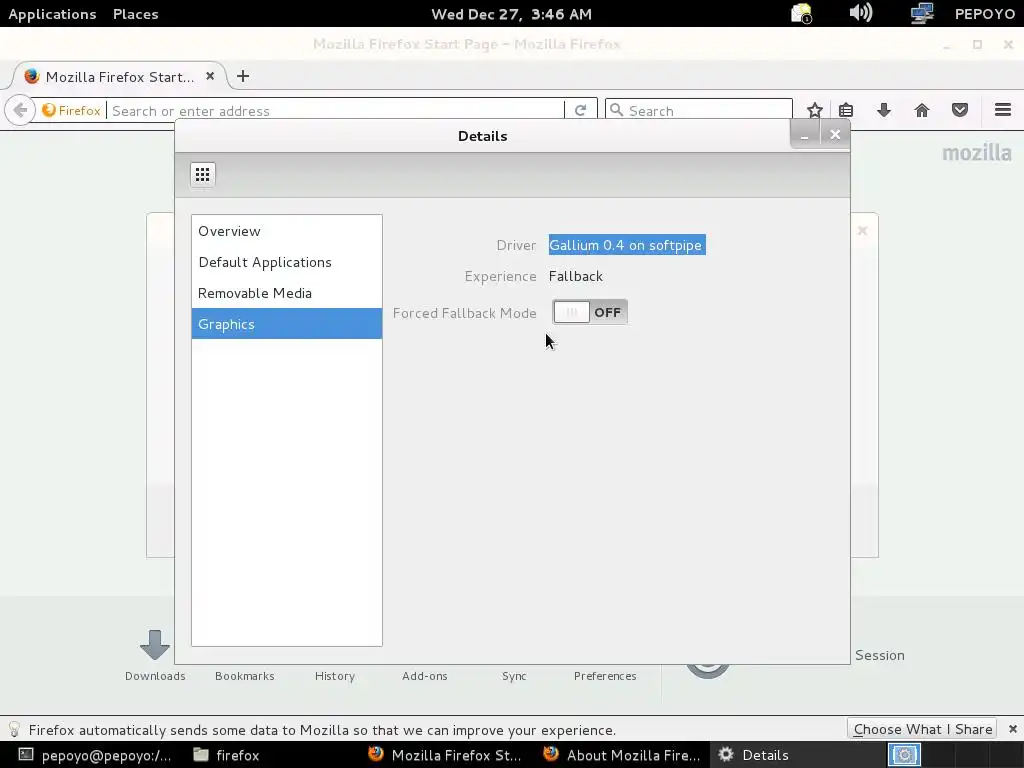
Task: Click the Firefox reload page icon
Action: pyautogui.click(x=580, y=110)
